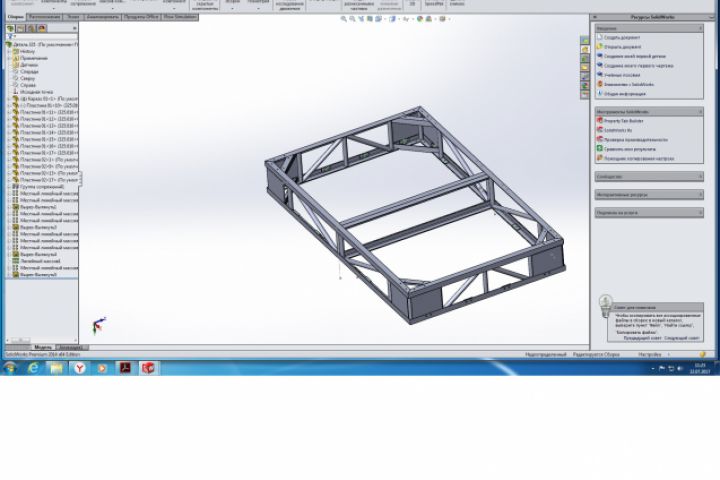Collapse the Инструменты SolidWorks section
720x480 pixels.
[x=700, y=112]
